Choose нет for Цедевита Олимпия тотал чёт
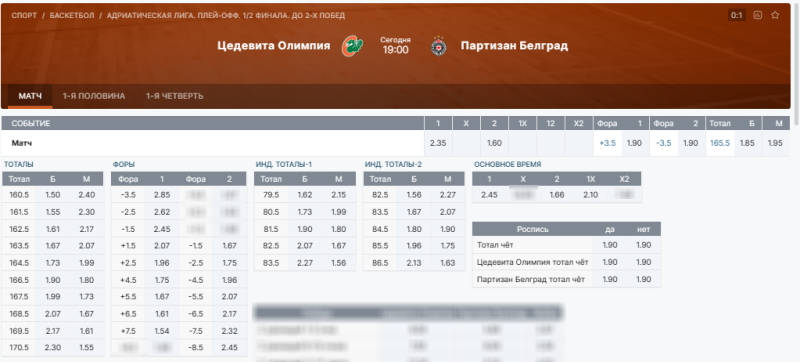Viewport: 800px width, 362px height. click(x=644, y=262)
